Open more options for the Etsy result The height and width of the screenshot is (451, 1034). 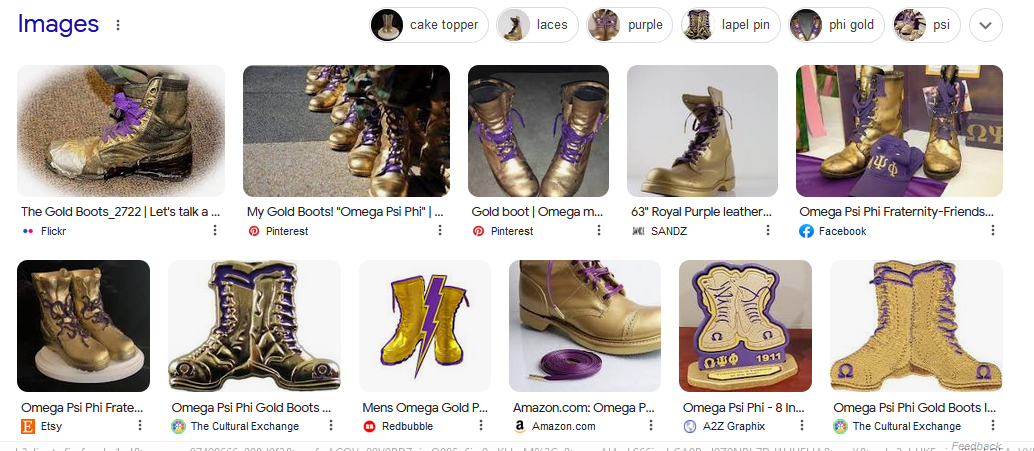pyautogui.click(x=140, y=425)
